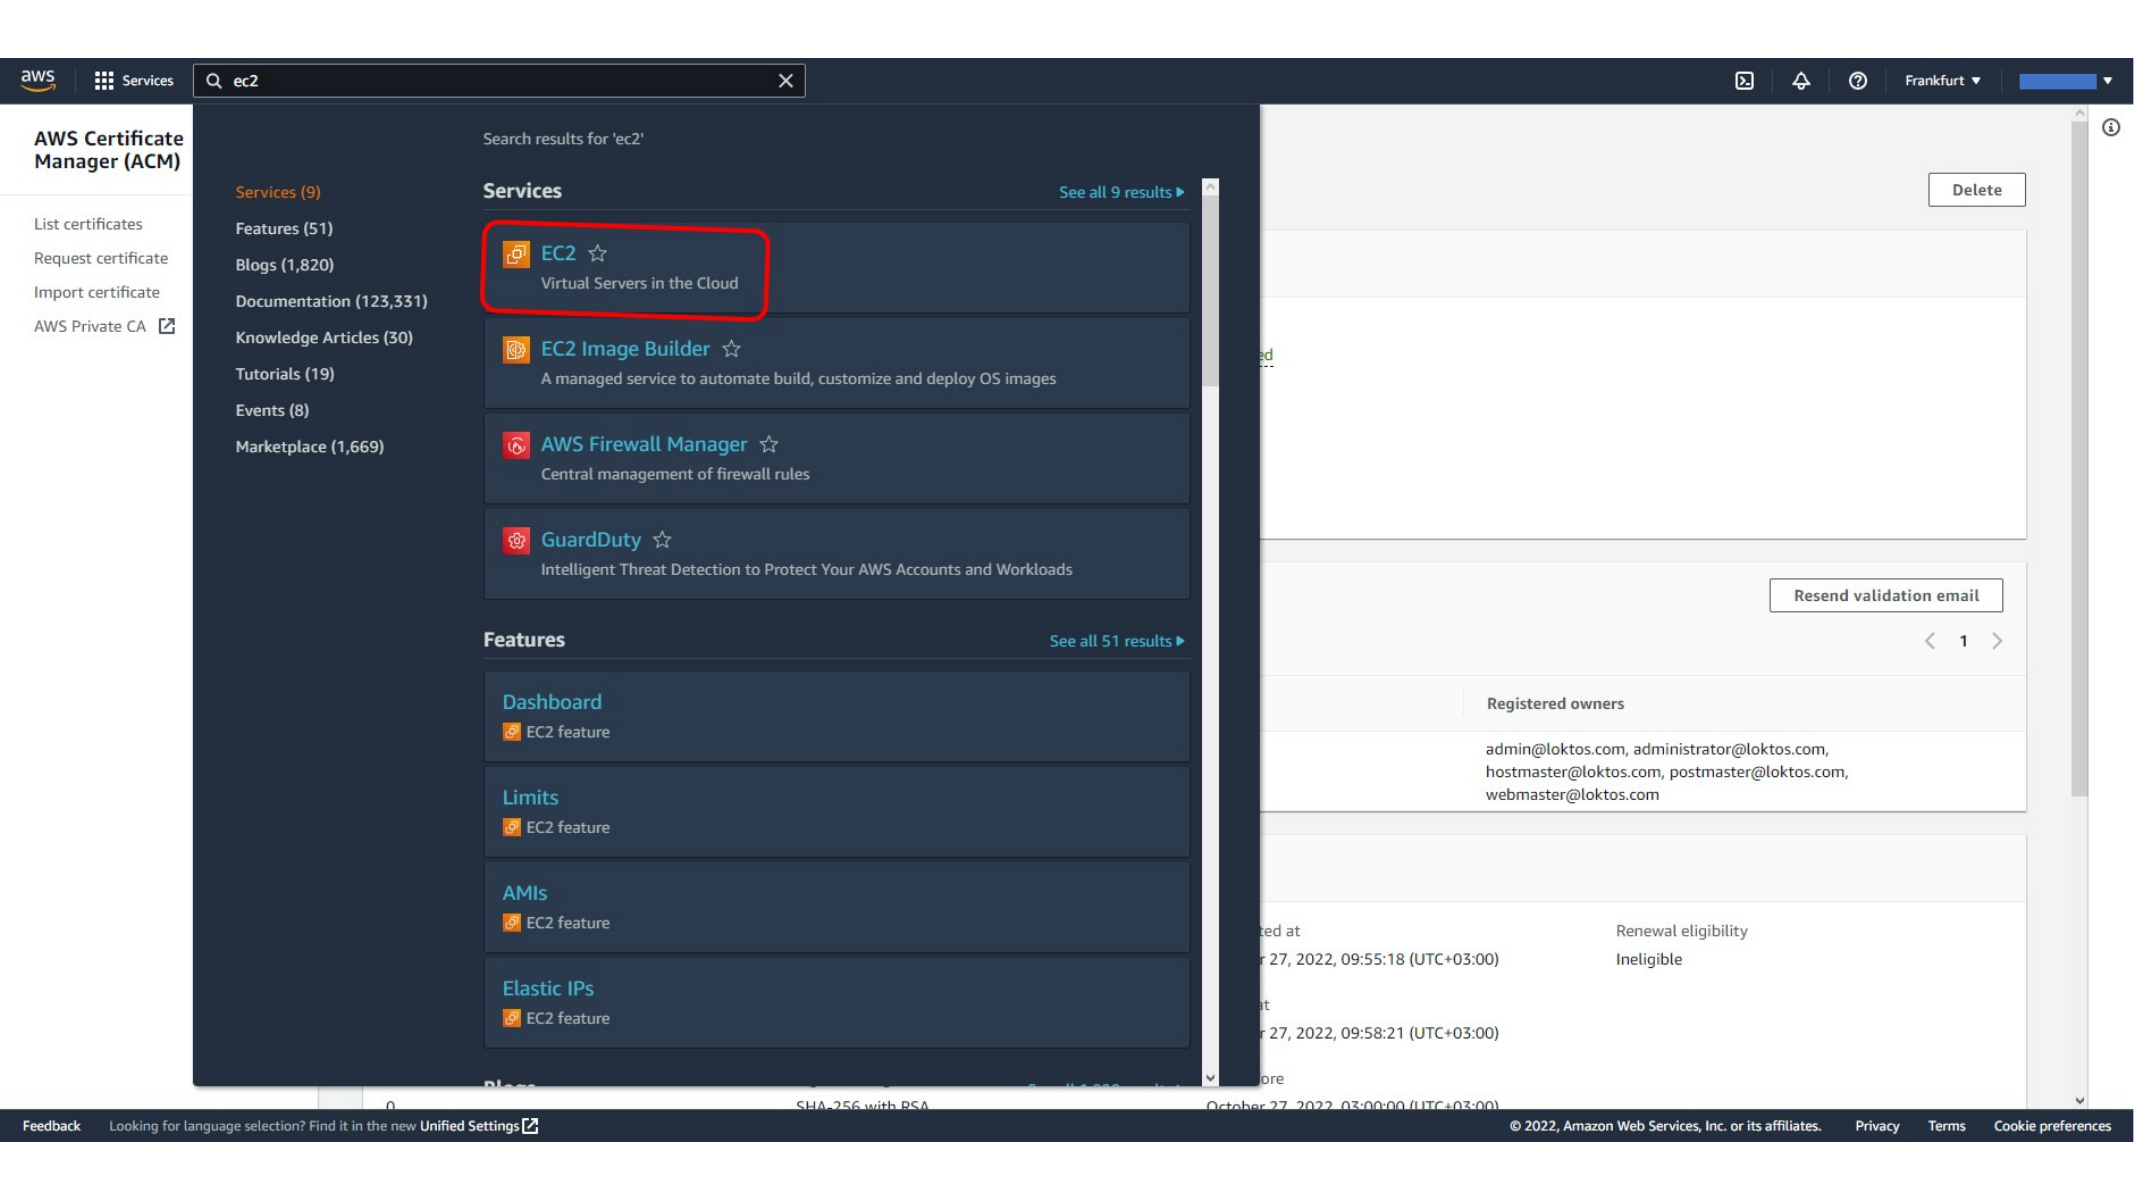
Task: Open the help question mark menu
Action: click(1858, 81)
